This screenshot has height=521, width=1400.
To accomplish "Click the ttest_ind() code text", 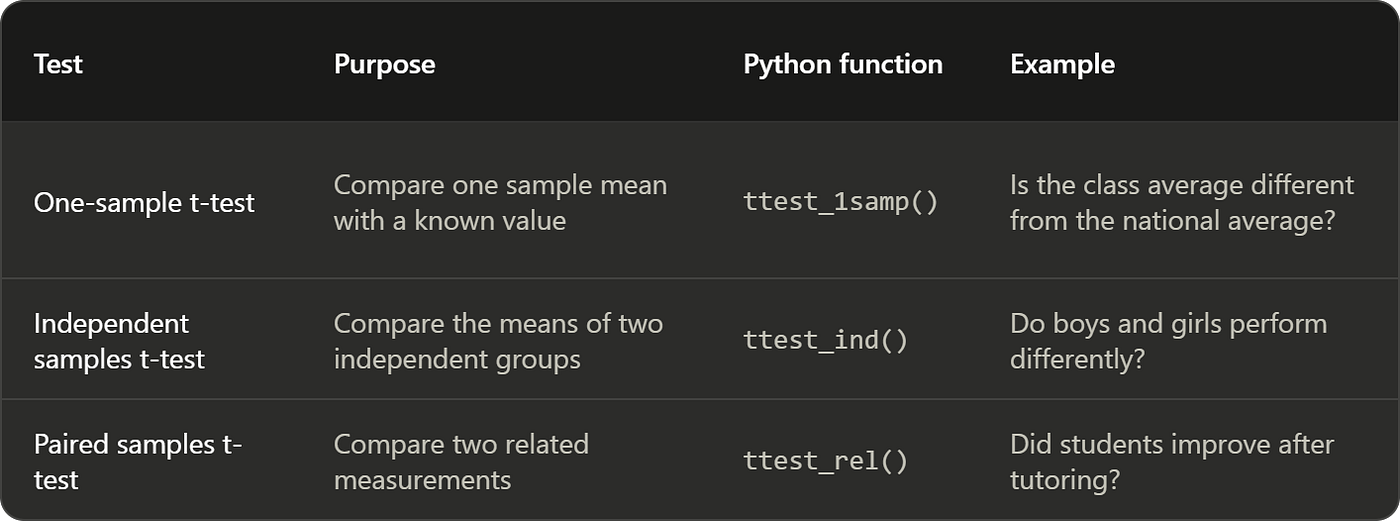I will [826, 341].
